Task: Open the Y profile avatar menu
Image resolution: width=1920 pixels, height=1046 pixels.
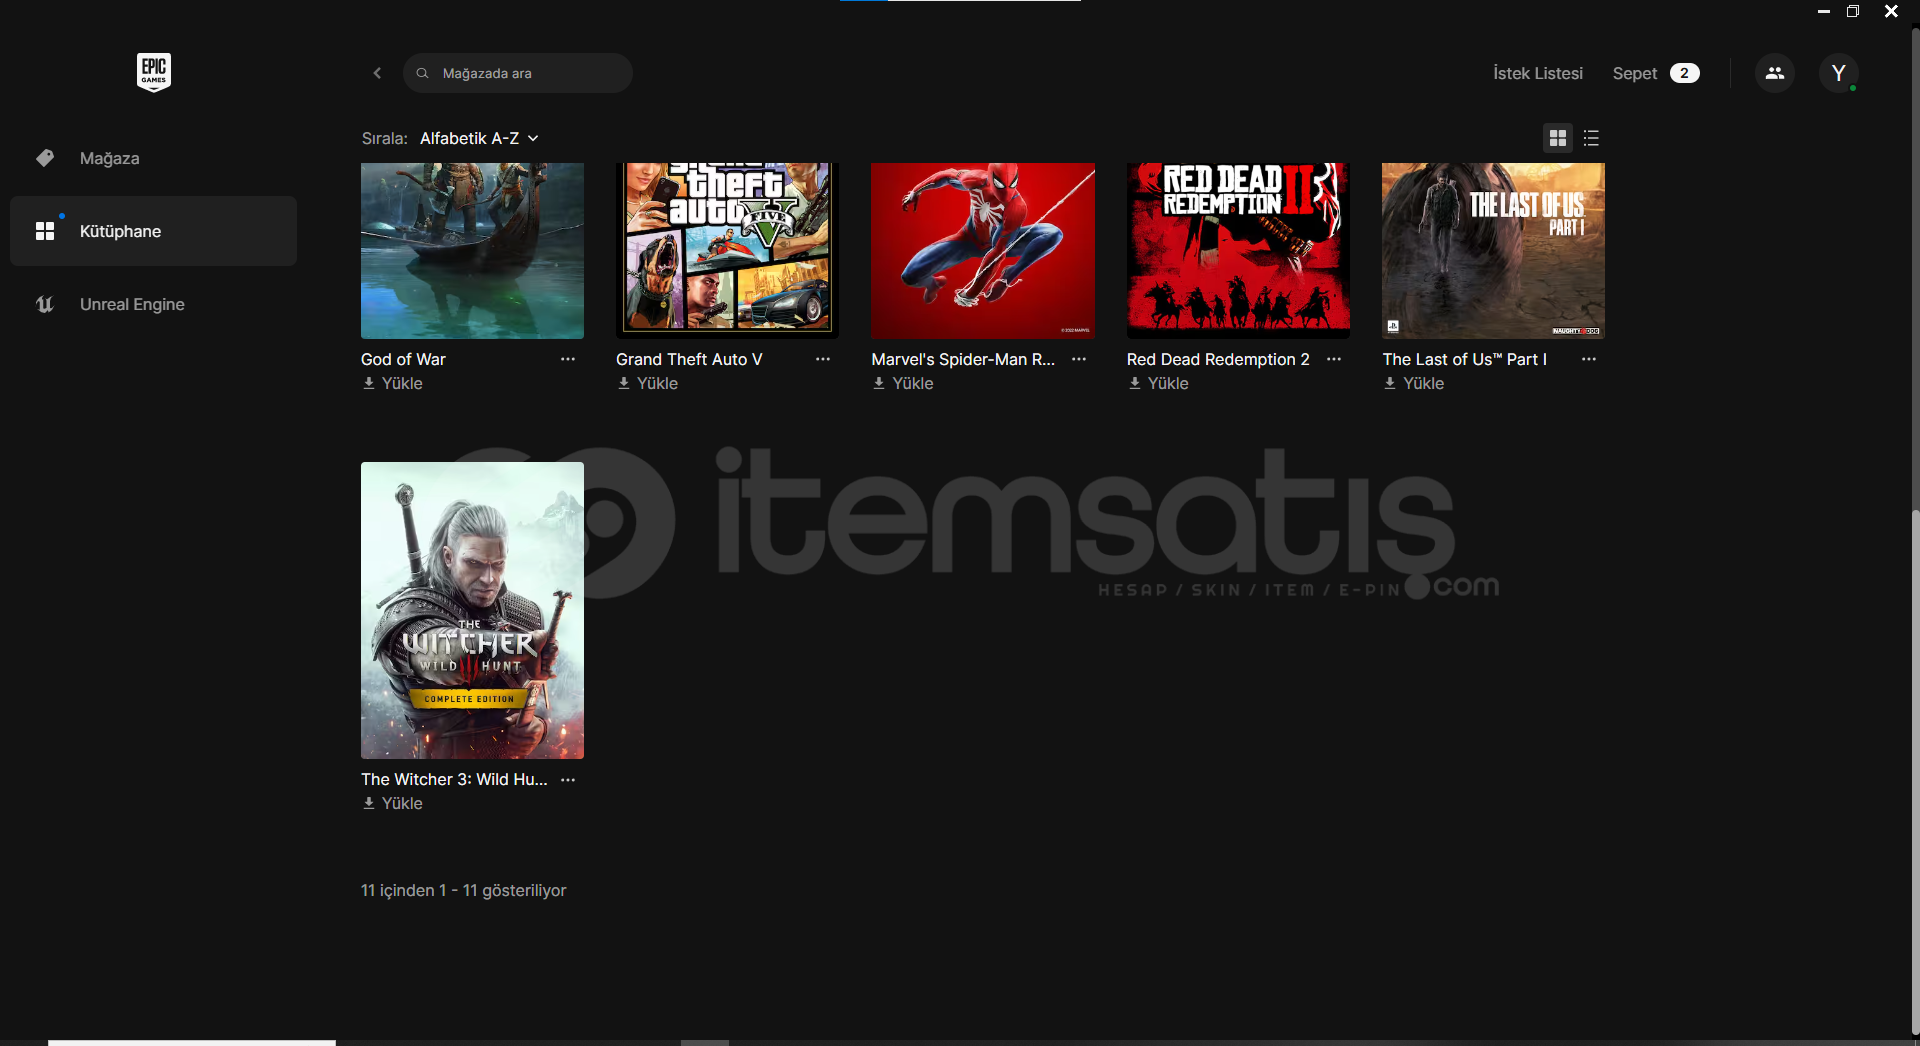Action: (x=1838, y=73)
